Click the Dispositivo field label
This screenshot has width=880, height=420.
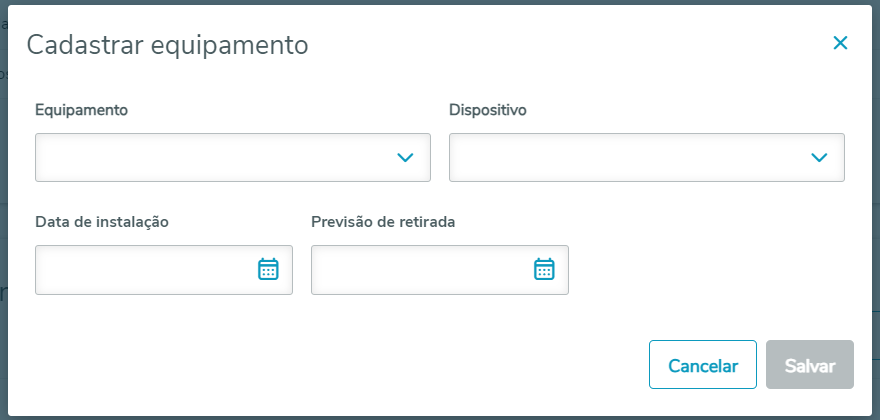coord(488,109)
